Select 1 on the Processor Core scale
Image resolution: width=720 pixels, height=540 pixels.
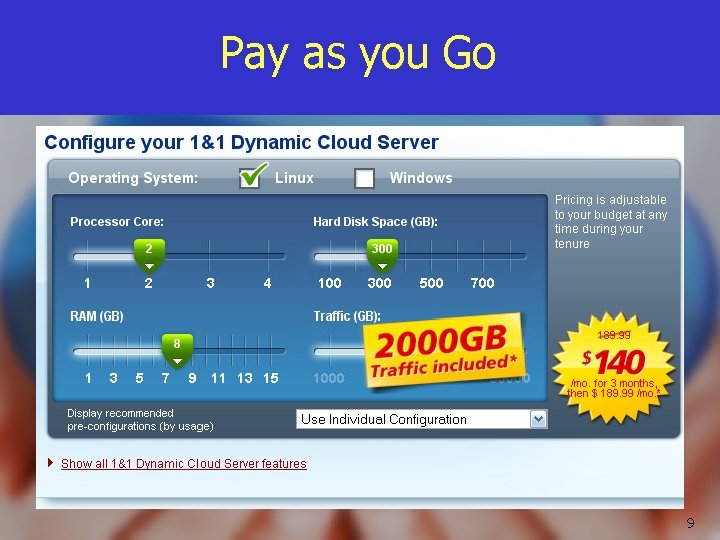[87, 283]
